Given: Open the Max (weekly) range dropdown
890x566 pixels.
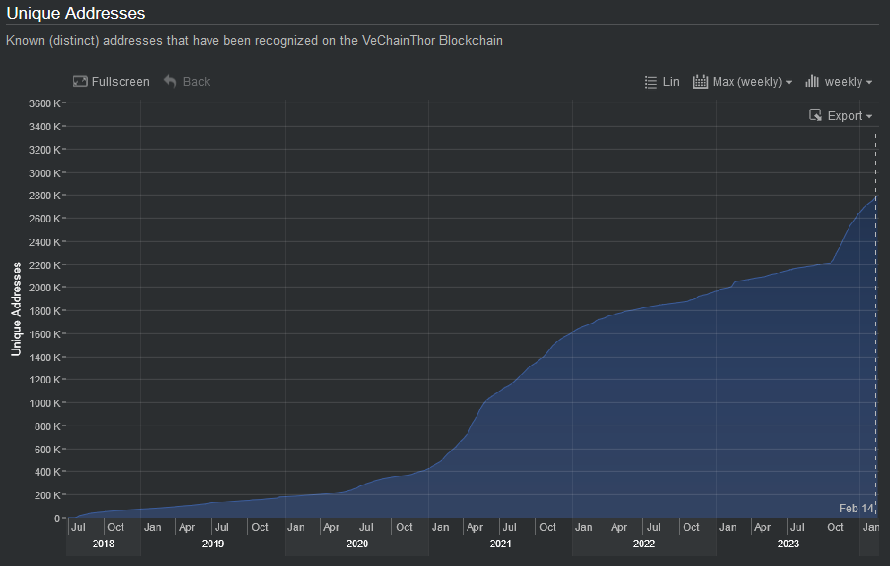Looking at the screenshot, I should coord(752,82).
